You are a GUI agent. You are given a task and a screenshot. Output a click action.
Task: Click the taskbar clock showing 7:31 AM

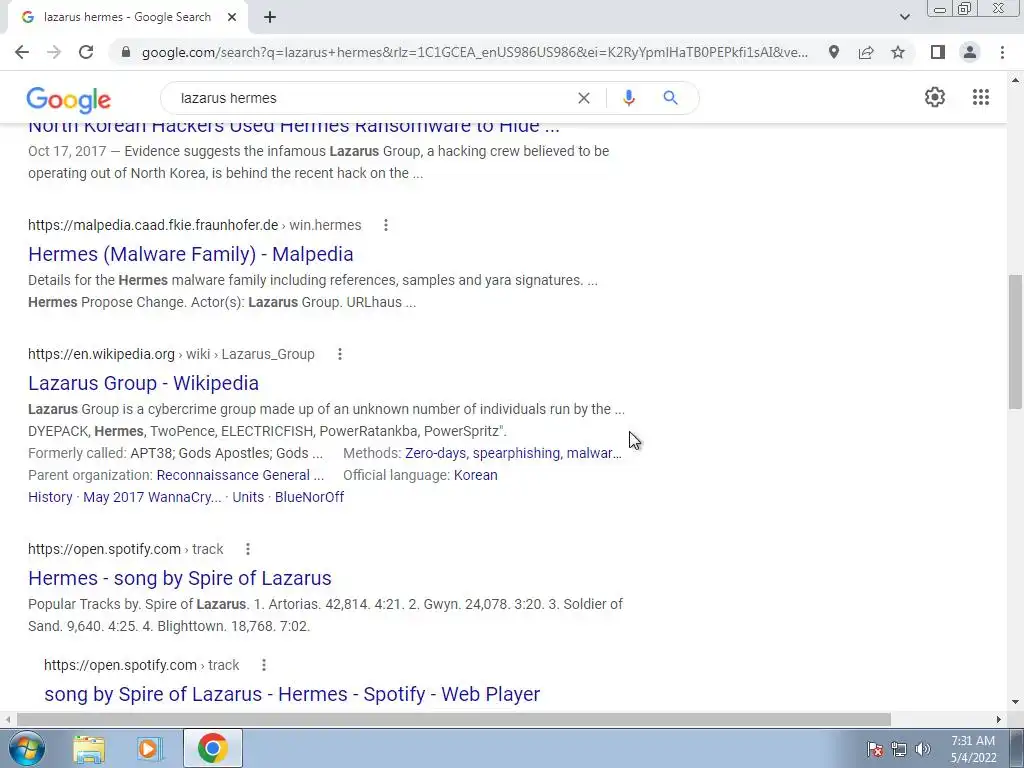973,749
